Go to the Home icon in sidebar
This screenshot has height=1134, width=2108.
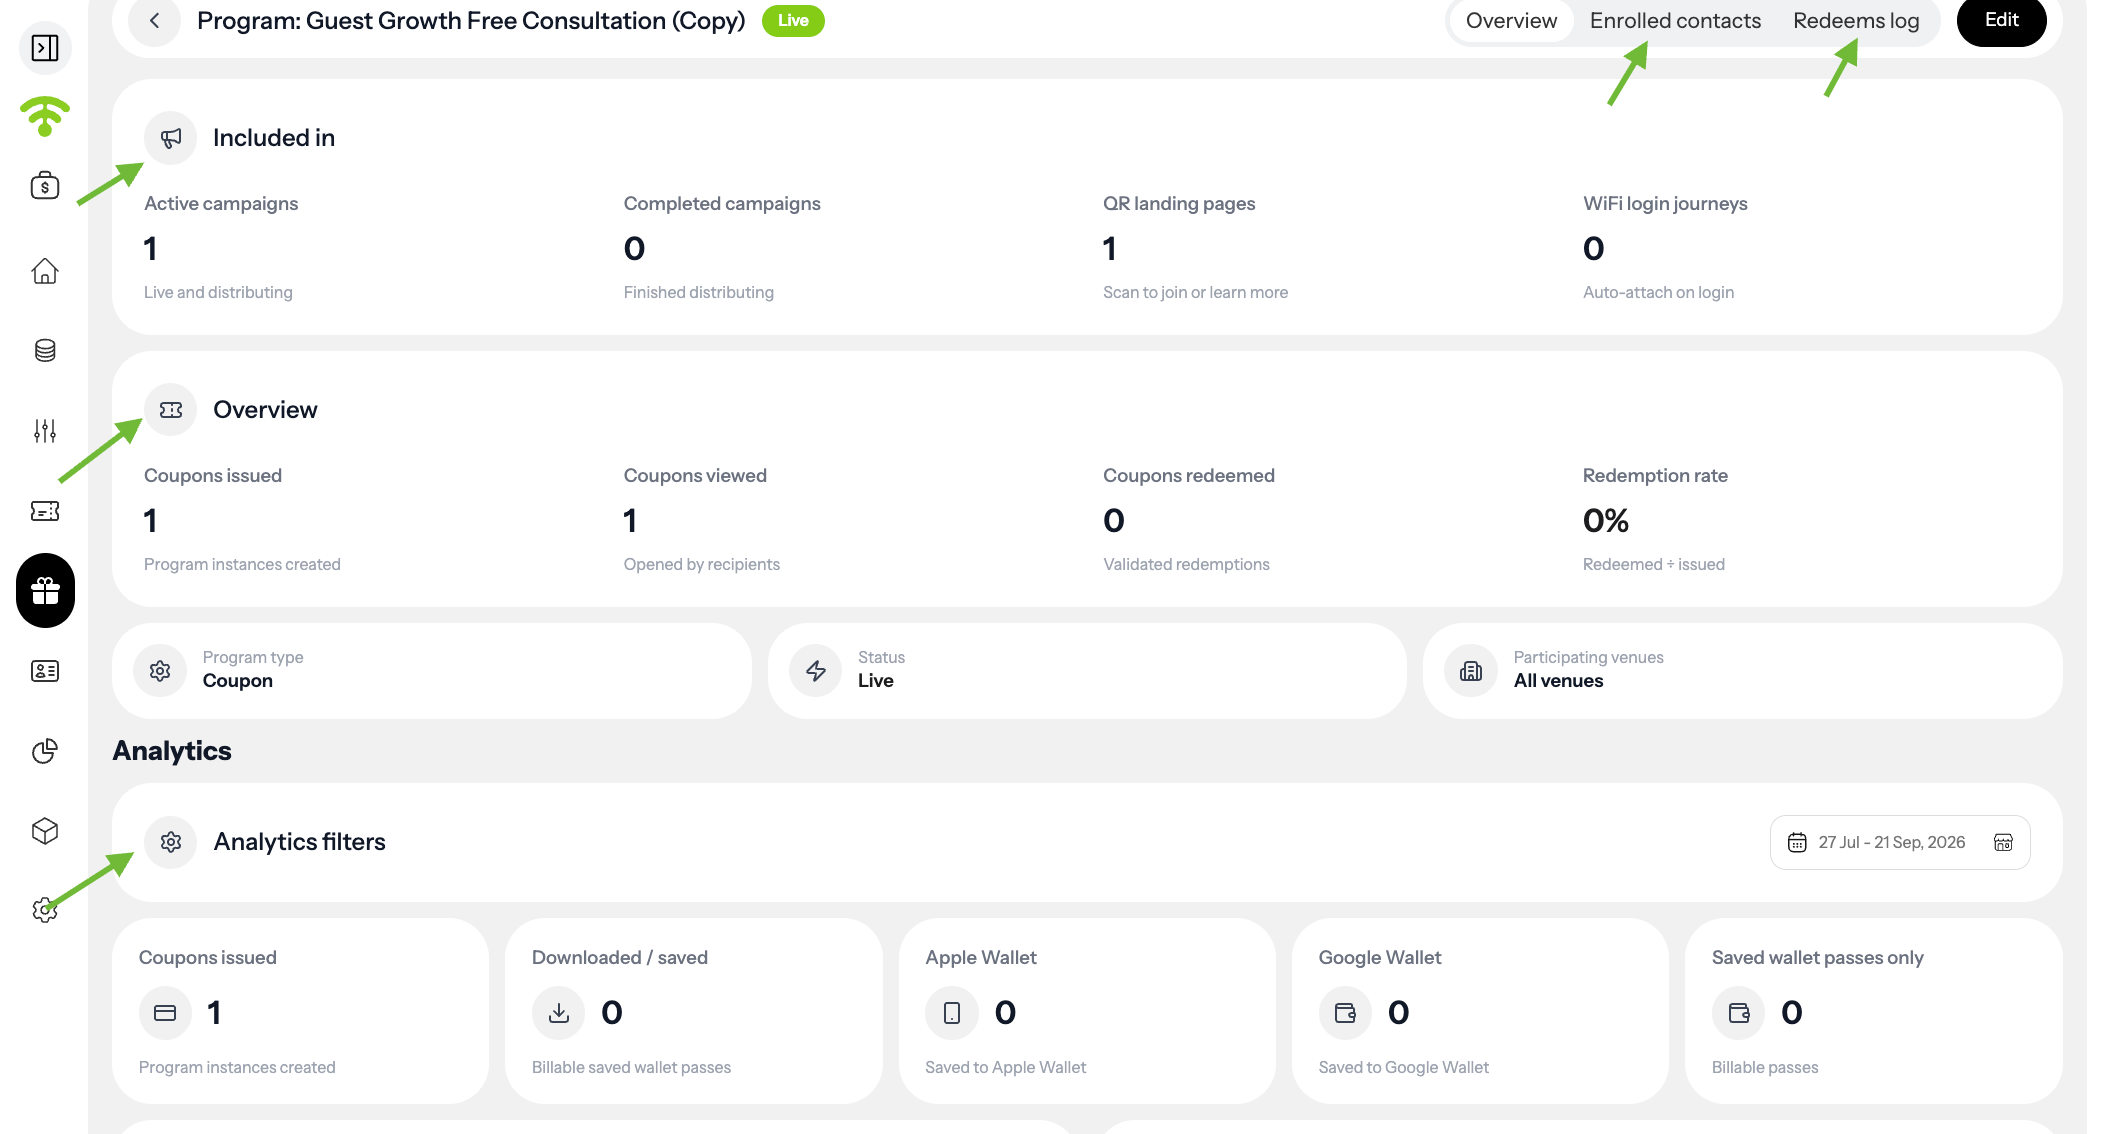click(45, 271)
